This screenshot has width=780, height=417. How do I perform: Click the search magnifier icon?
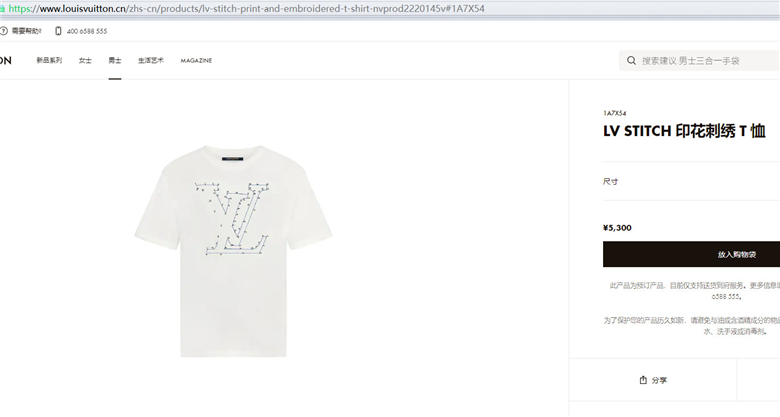point(631,61)
